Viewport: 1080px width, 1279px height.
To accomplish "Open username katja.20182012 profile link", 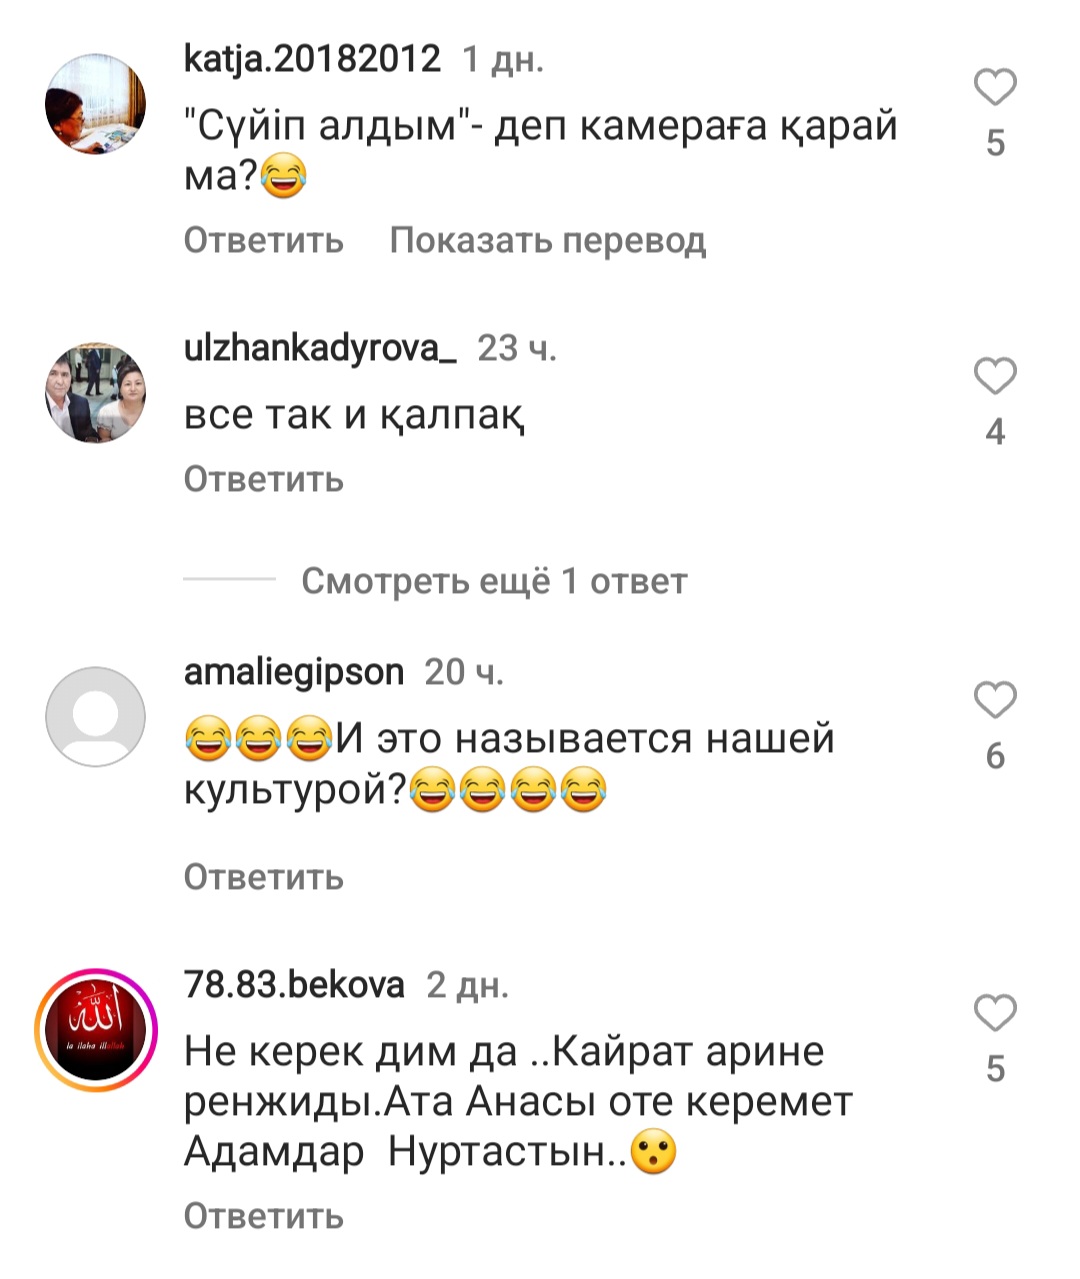I will tap(312, 60).
